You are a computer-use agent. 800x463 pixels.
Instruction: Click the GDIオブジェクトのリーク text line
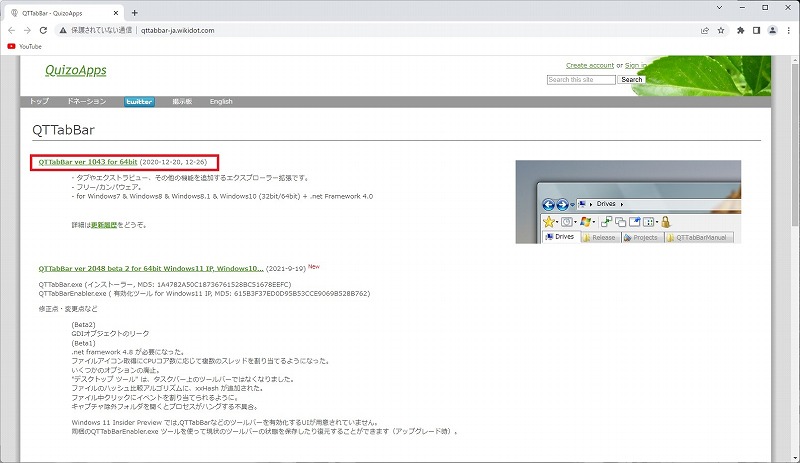[x=110, y=333]
